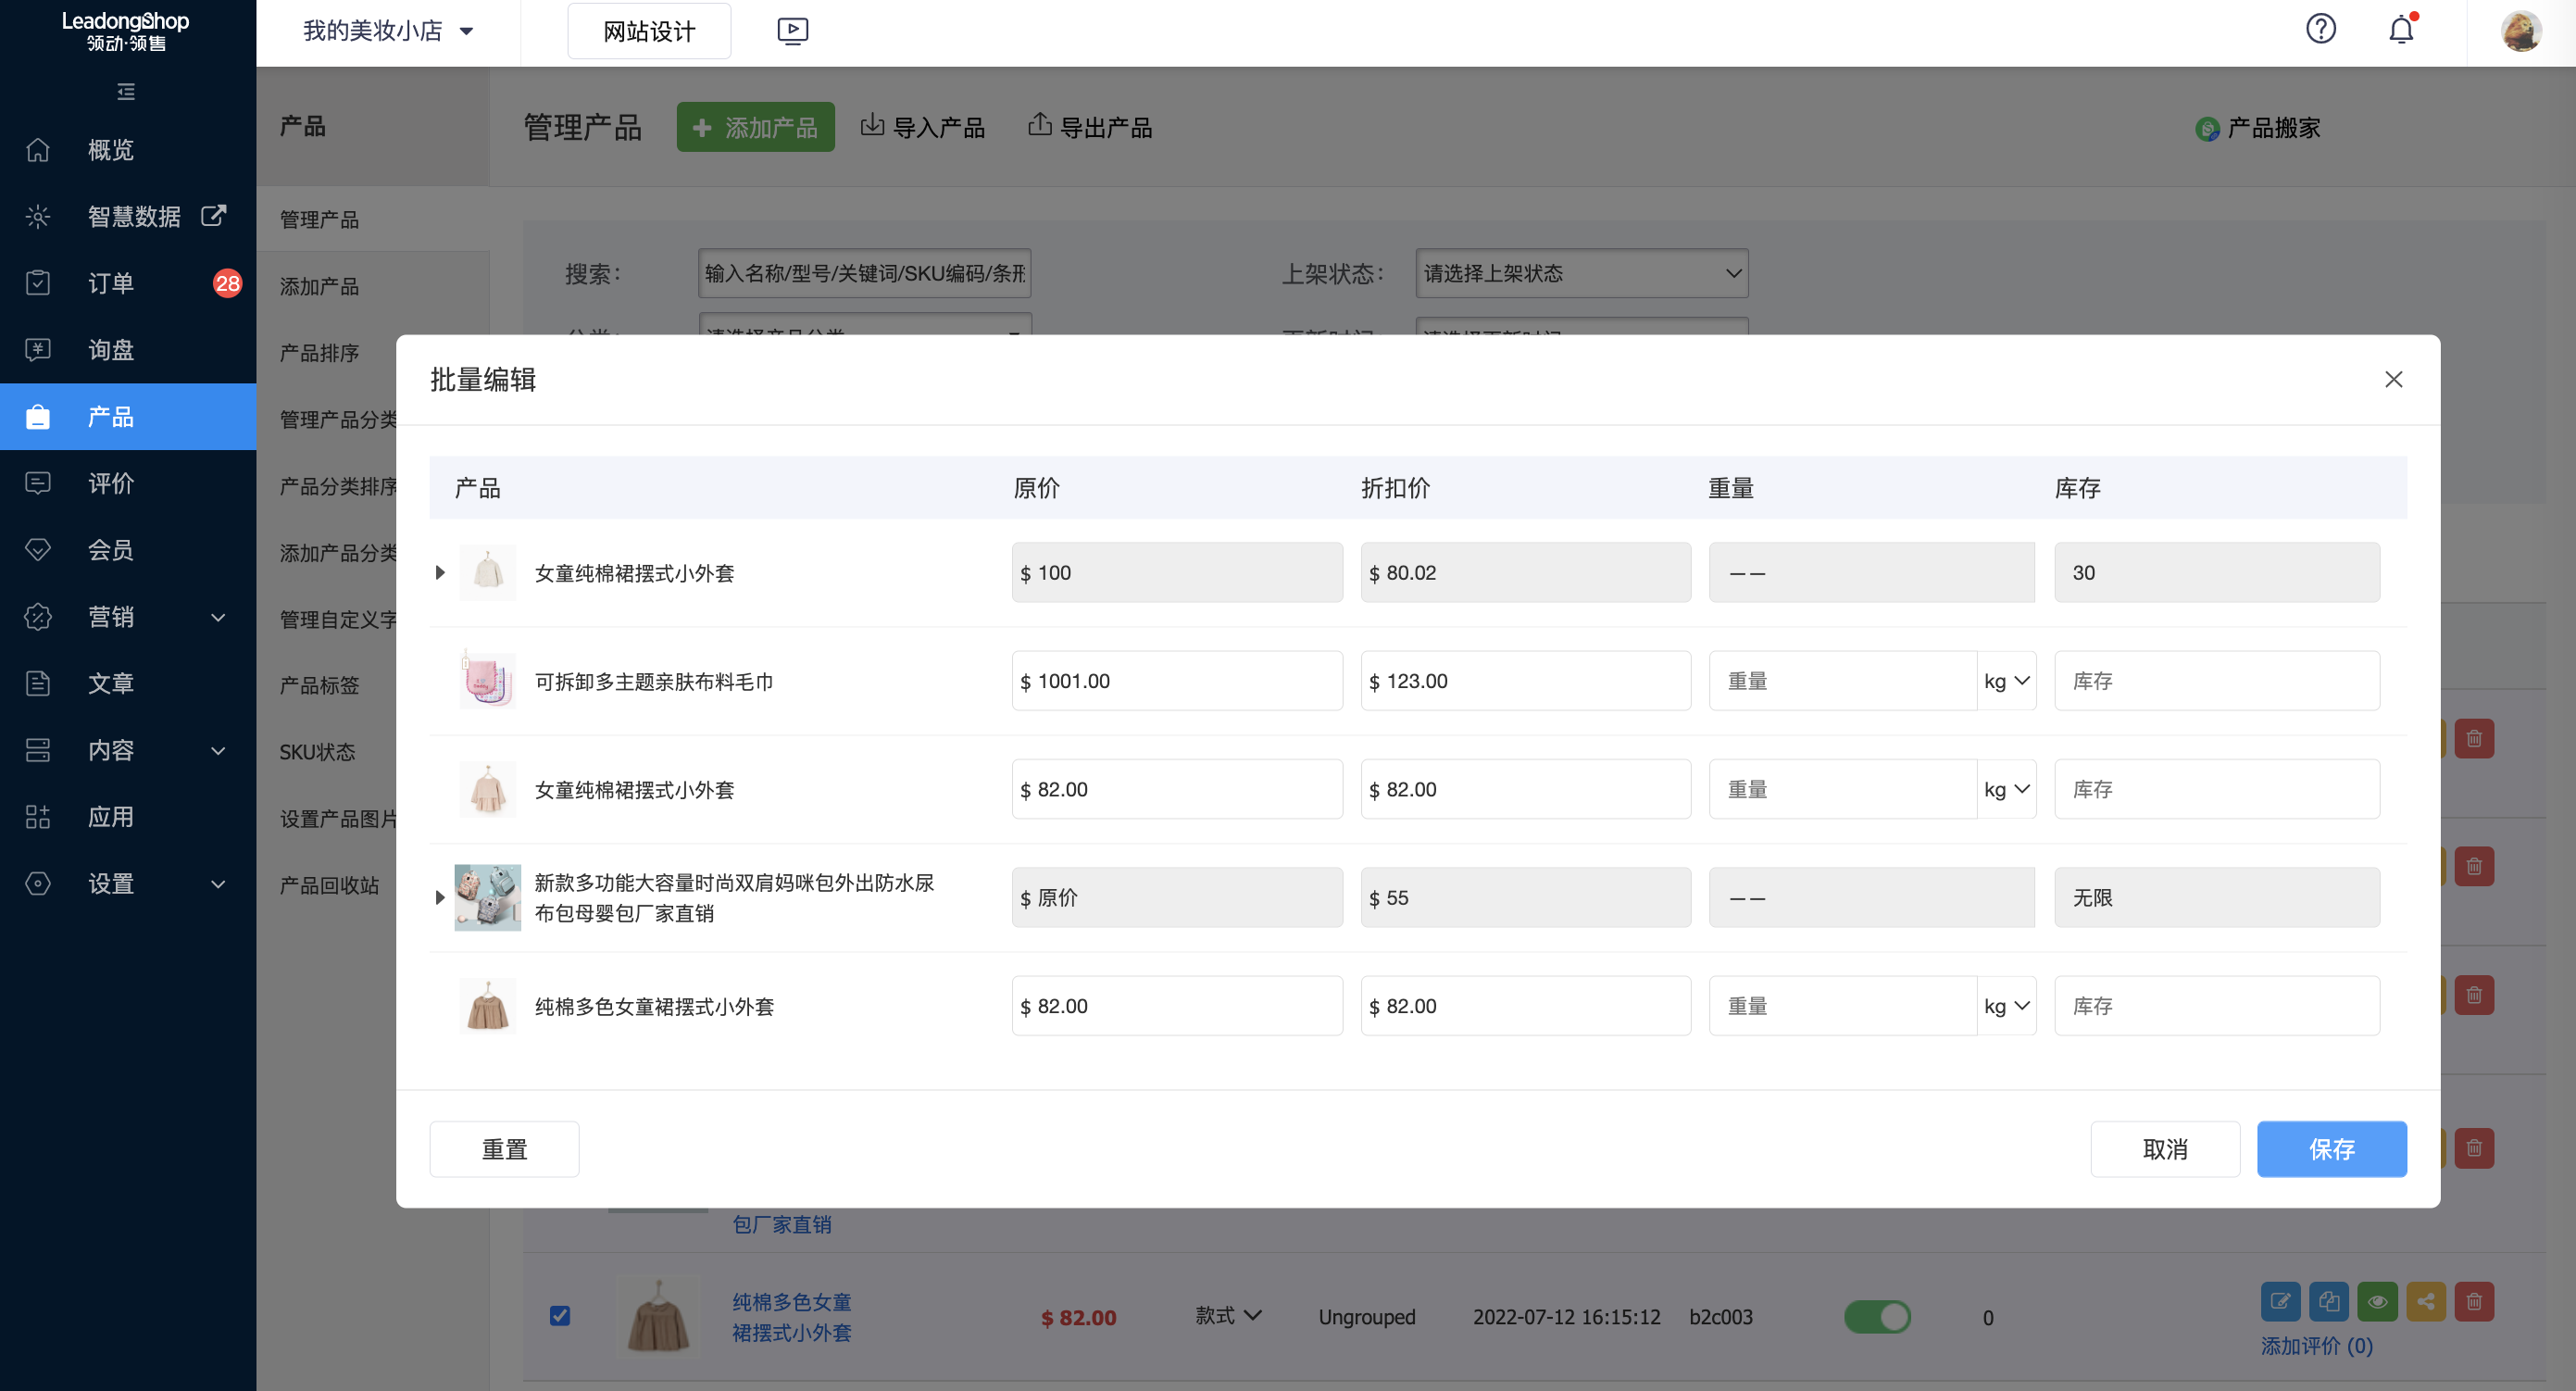Toggle the green status switch for 纯棉多色女童 product
This screenshot has height=1391, width=2576.
coord(1878,1317)
